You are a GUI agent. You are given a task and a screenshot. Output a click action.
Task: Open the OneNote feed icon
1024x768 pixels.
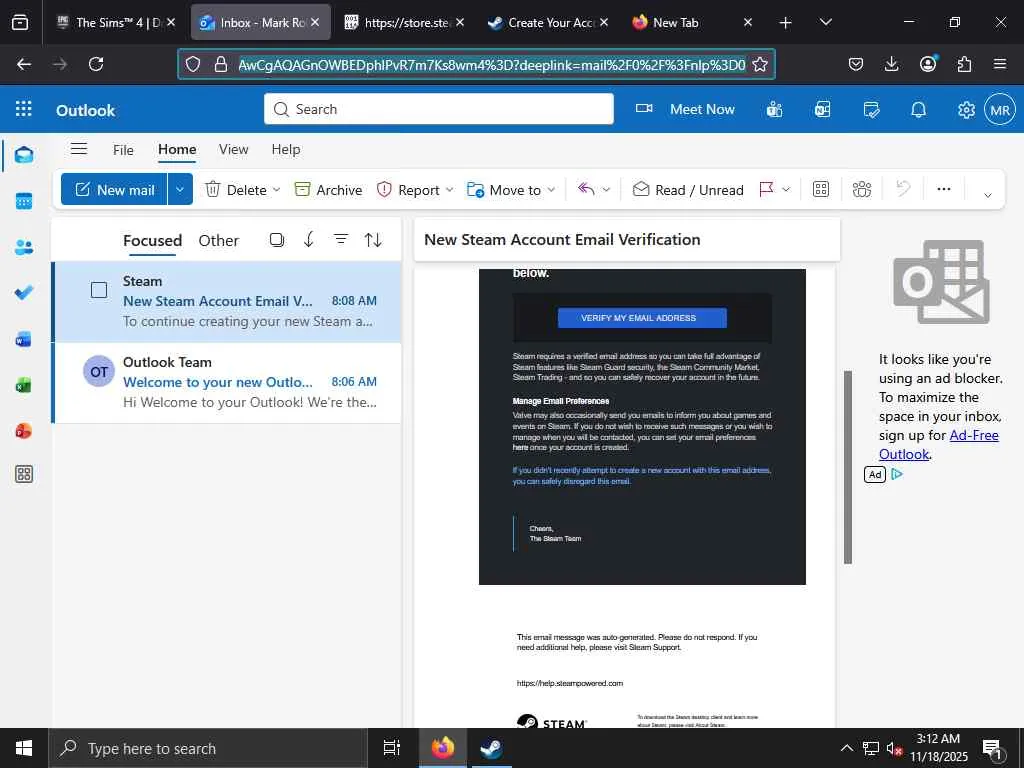[x=823, y=110]
